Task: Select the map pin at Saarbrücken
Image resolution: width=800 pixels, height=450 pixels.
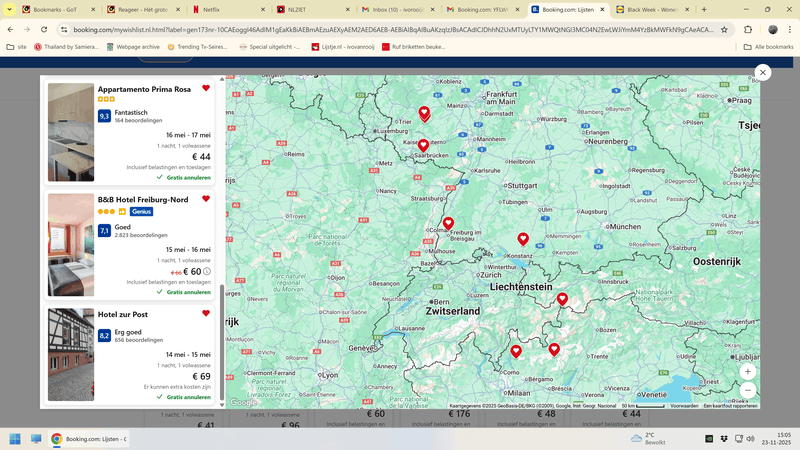Action: coord(423,145)
